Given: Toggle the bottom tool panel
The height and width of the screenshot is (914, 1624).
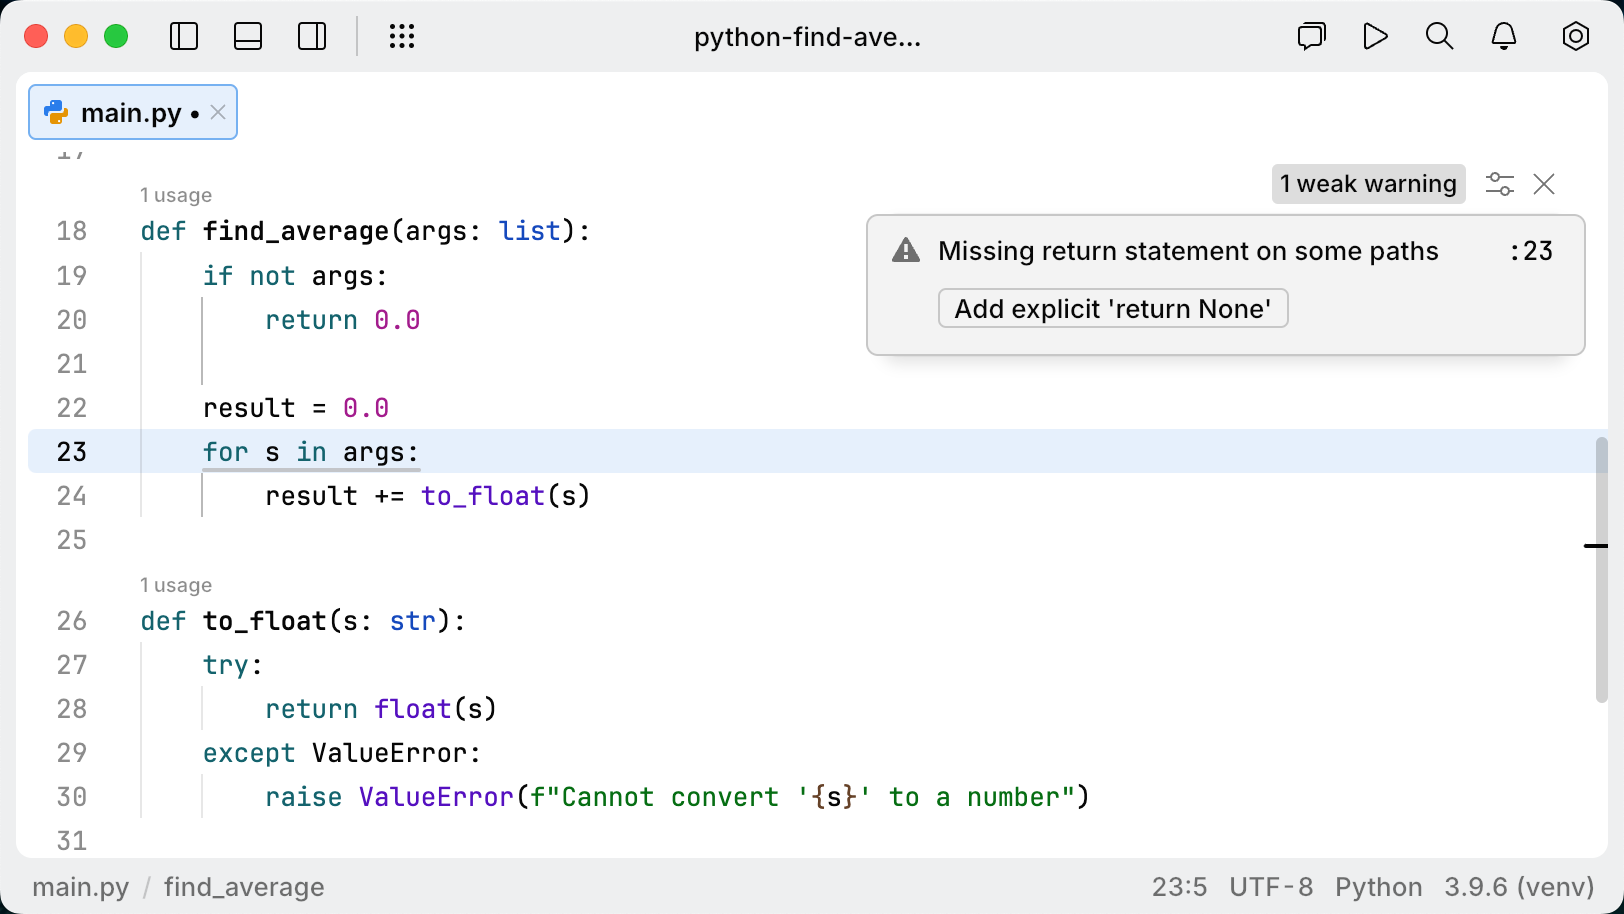Looking at the screenshot, I should 248,37.
